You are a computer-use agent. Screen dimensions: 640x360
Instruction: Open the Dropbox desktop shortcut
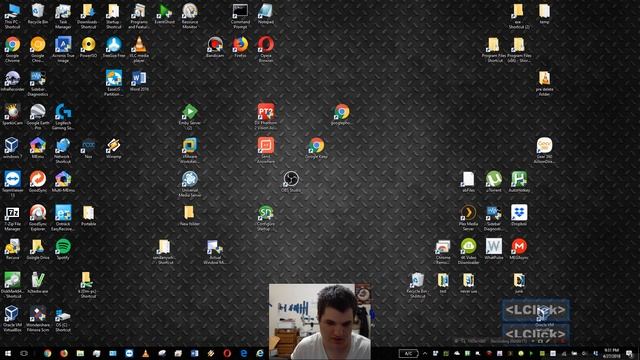[x=519, y=215]
